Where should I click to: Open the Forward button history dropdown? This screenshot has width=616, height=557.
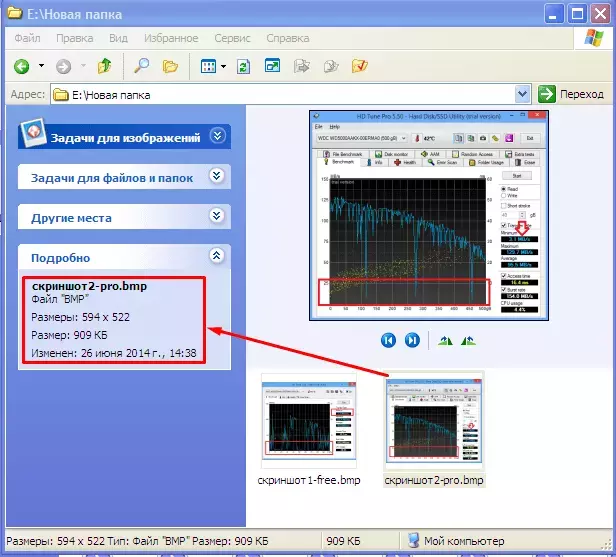[83, 66]
